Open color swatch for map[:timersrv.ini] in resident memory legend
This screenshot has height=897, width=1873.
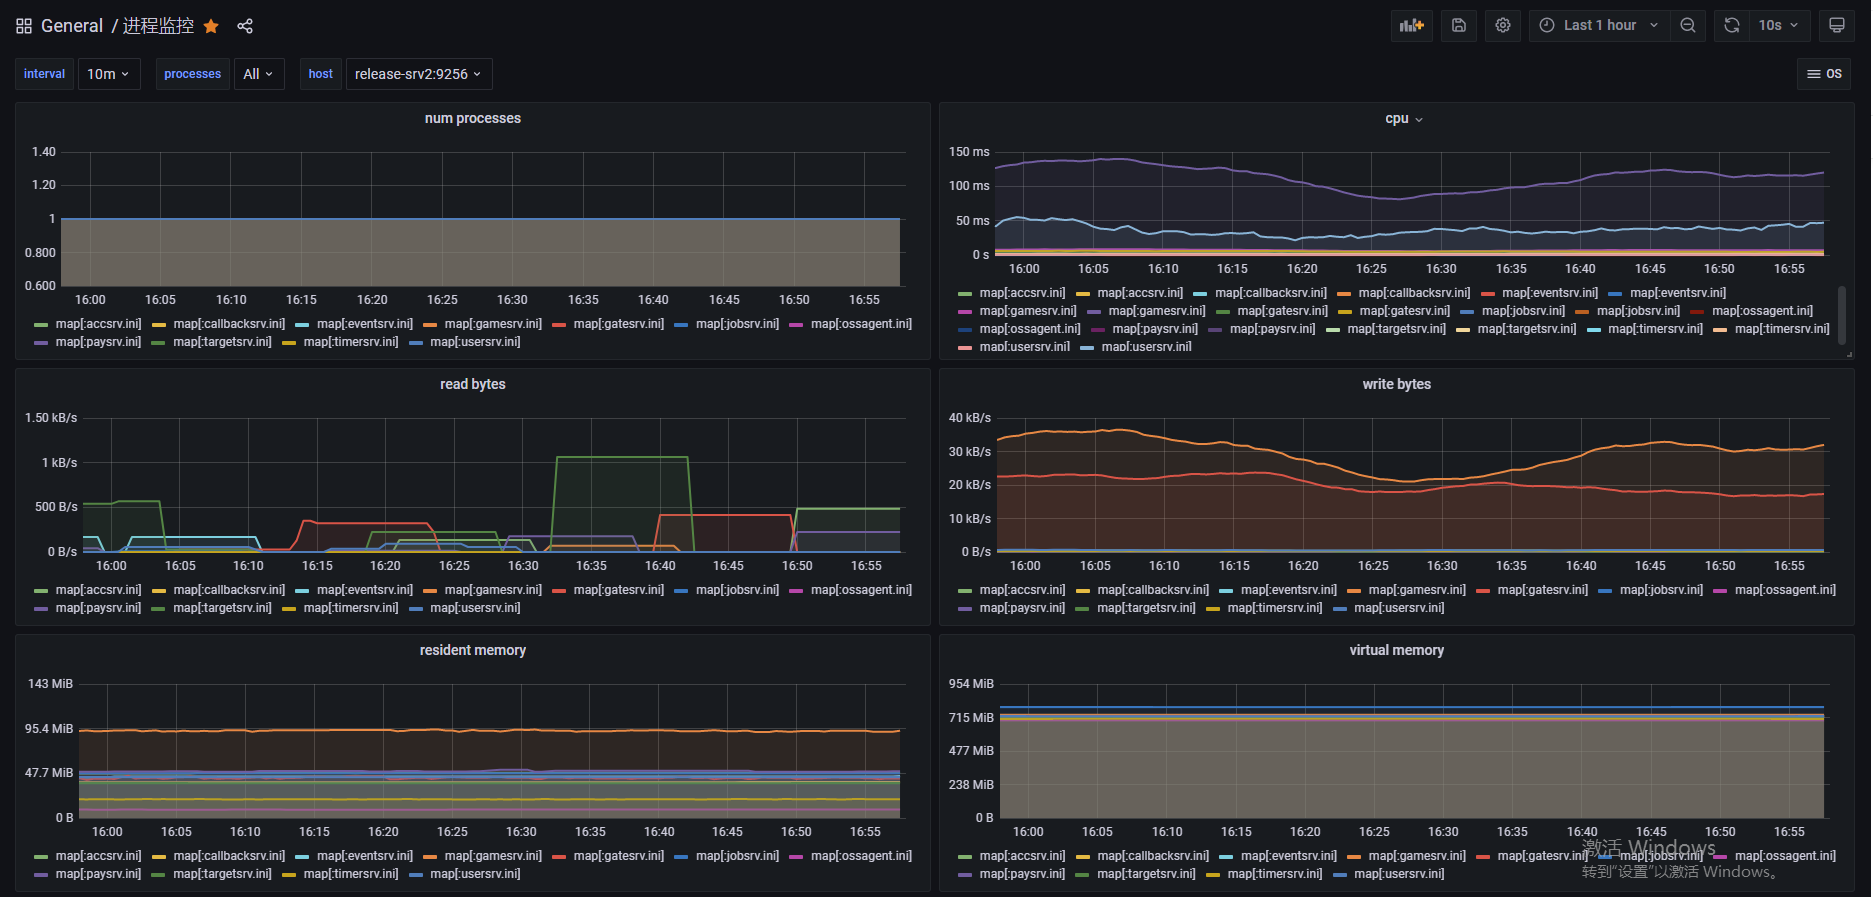tap(289, 875)
